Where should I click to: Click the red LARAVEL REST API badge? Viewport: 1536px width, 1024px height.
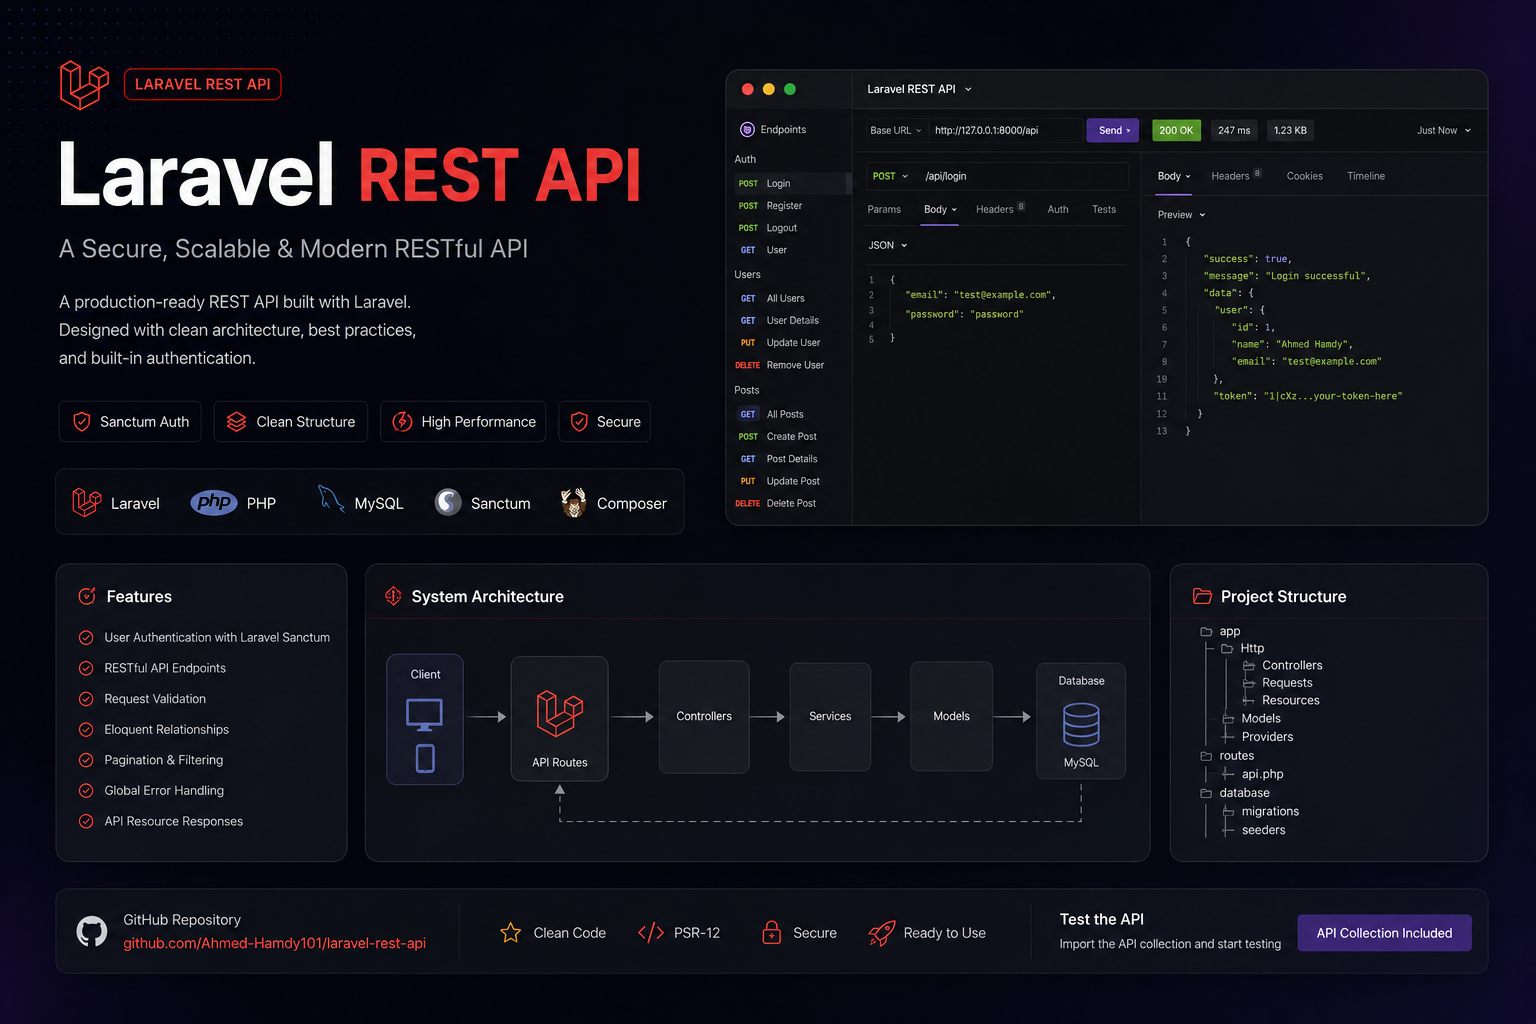203,84
